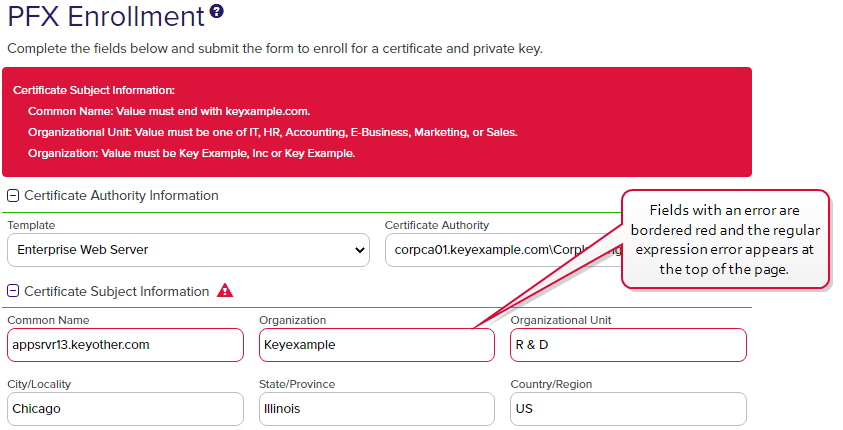The height and width of the screenshot is (430, 843).
Task: Click the City/Locality field with Chicago
Action: [125, 409]
